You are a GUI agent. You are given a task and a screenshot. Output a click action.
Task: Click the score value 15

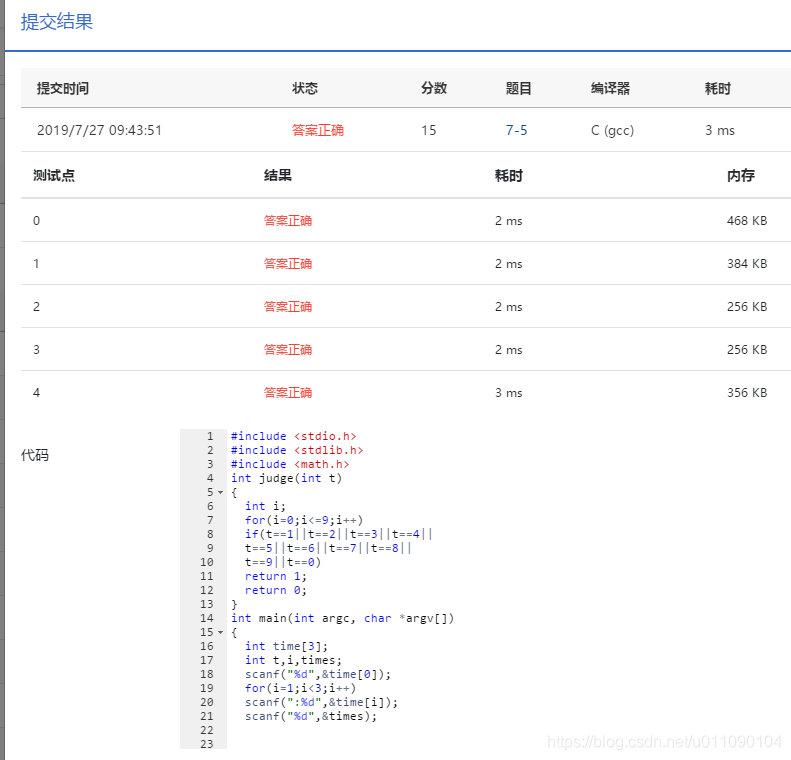429,130
